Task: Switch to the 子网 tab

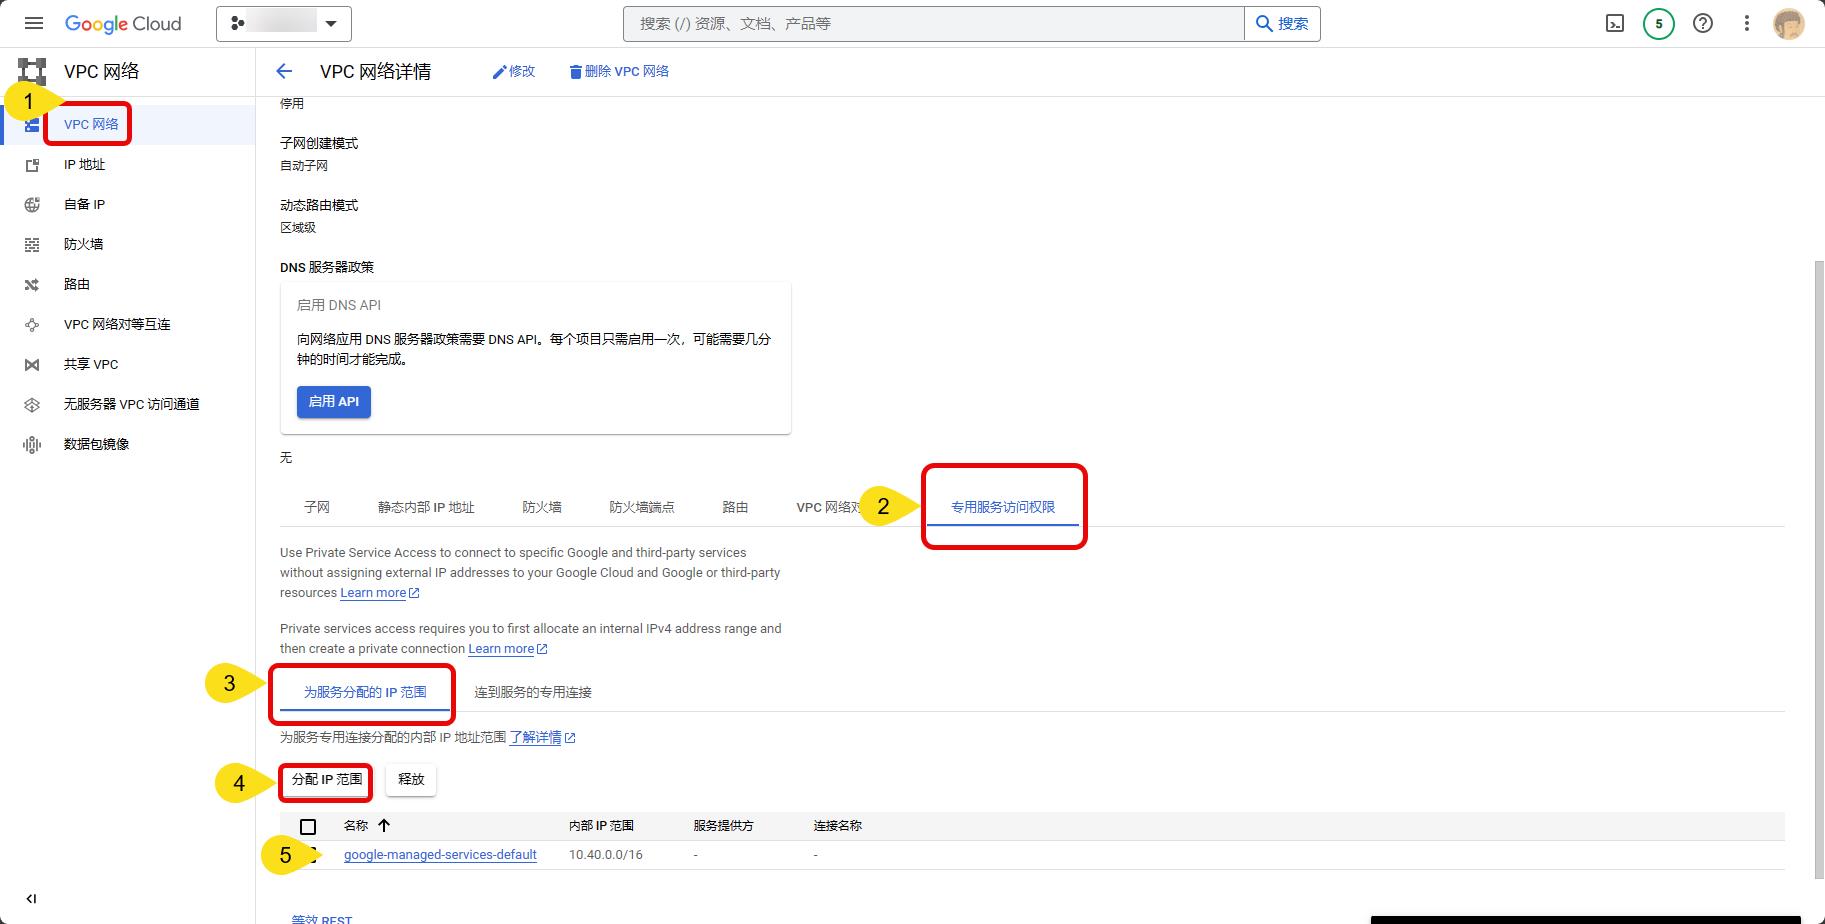Action: [317, 507]
